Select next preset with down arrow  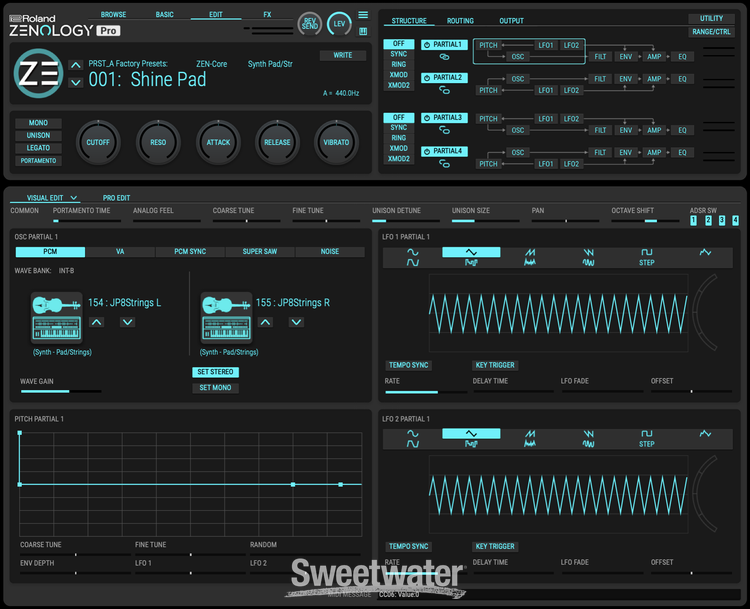(x=76, y=81)
